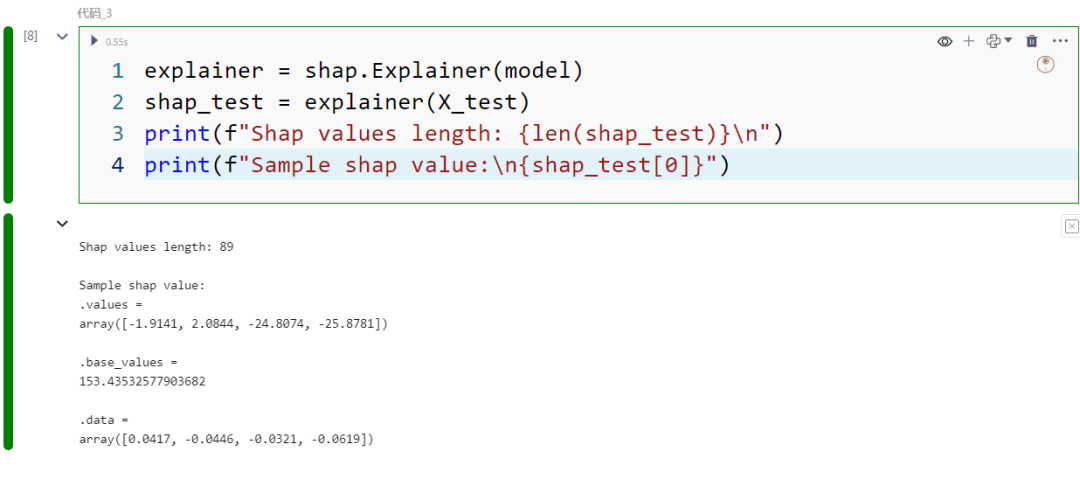Click the execution count [8] label
1080x479 pixels.
click(31, 36)
